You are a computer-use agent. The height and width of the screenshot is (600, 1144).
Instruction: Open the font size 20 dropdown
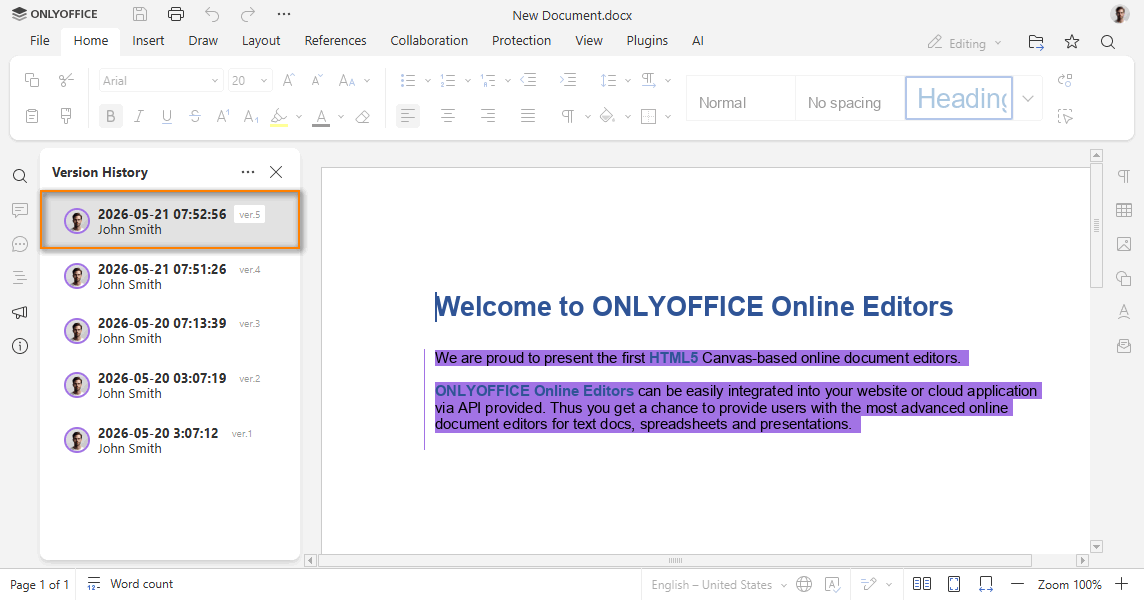(263, 80)
